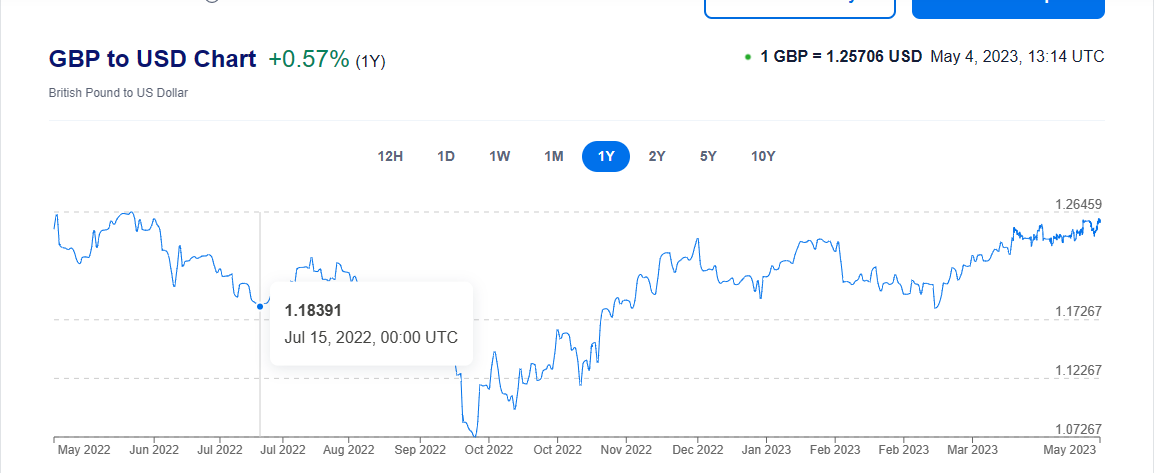Switch to the 2Y chart view
The width and height of the screenshot is (1154, 473).
[657, 156]
